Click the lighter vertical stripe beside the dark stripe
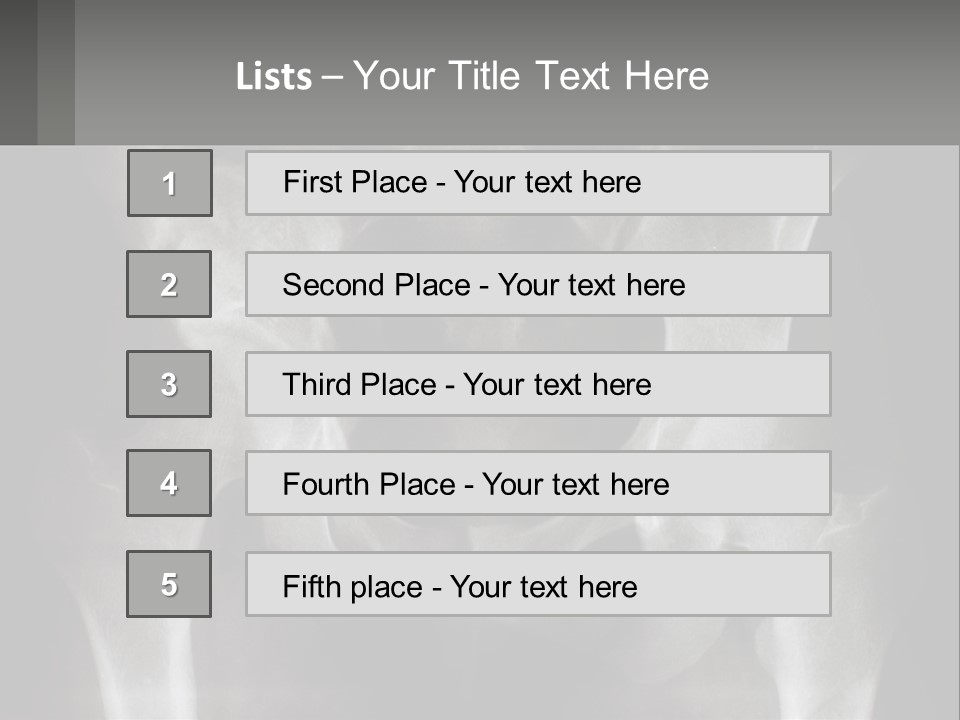The image size is (960, 720). [x=56, y=72]
